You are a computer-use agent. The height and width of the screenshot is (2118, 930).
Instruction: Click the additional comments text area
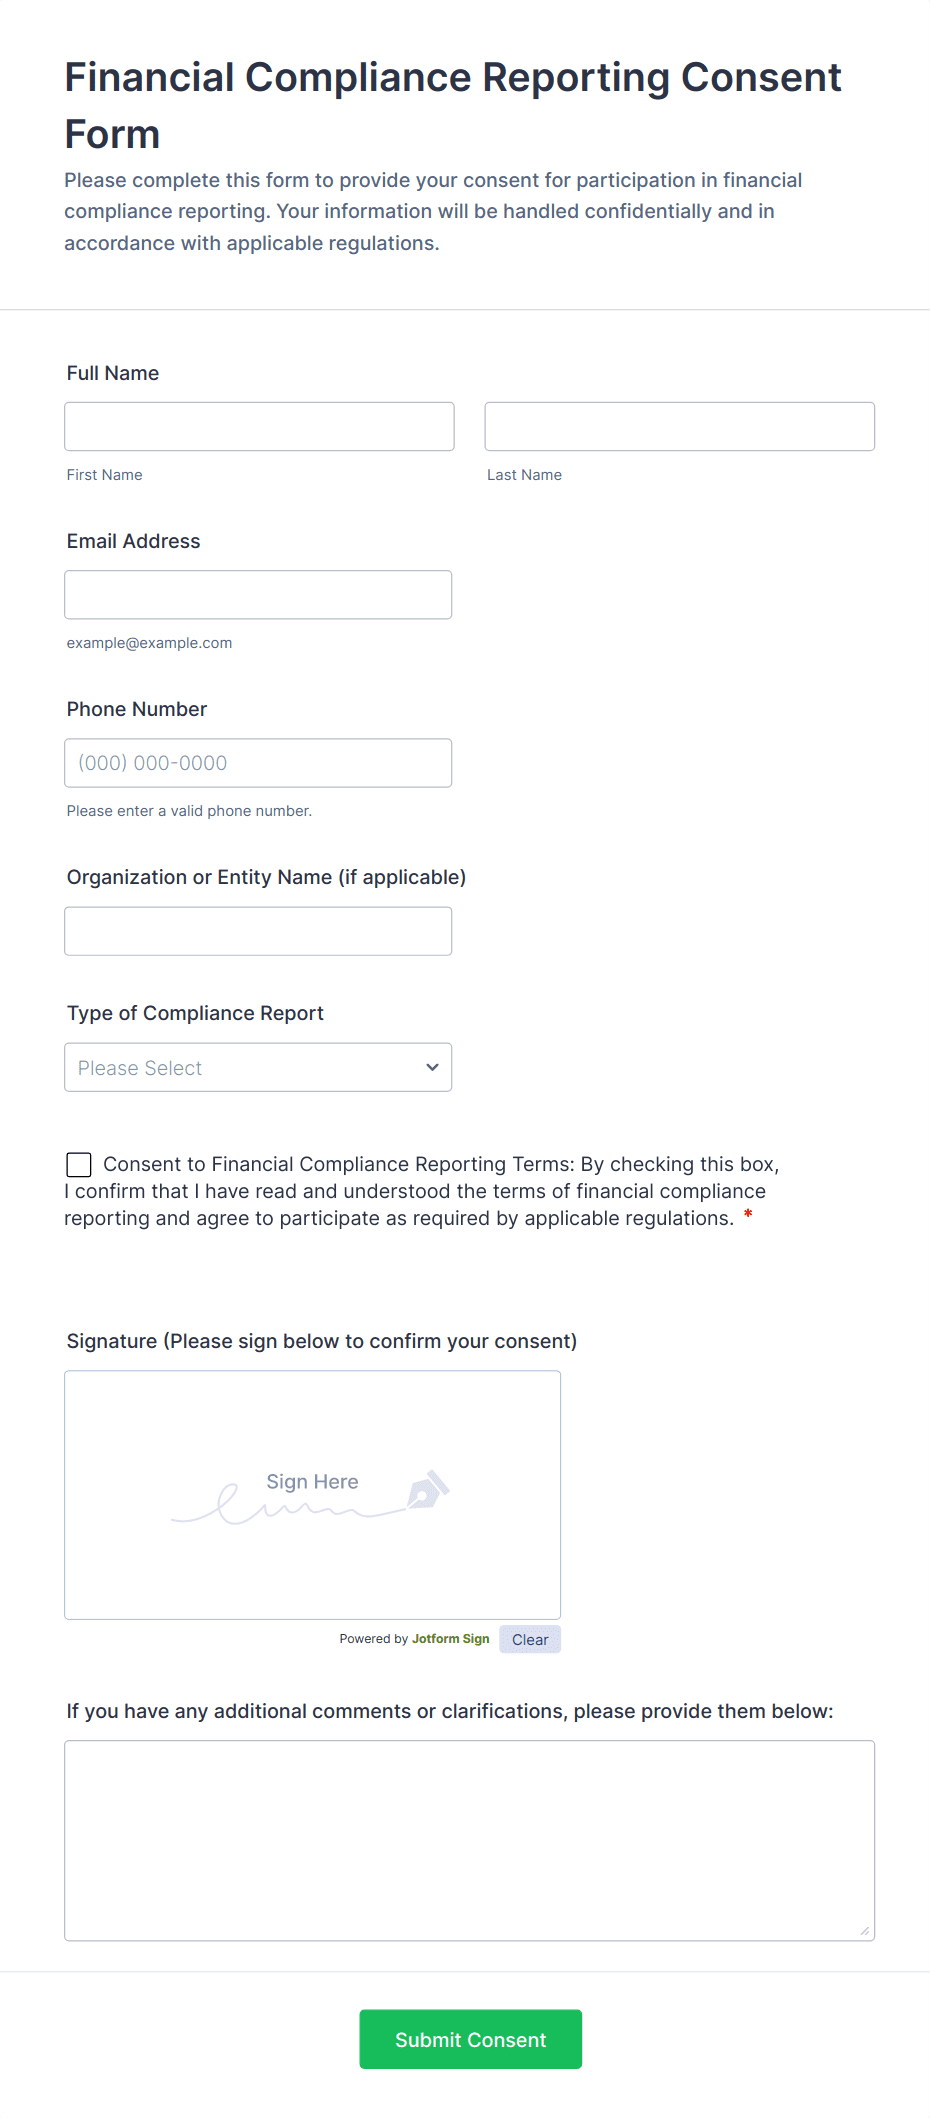click(469, 1840)
